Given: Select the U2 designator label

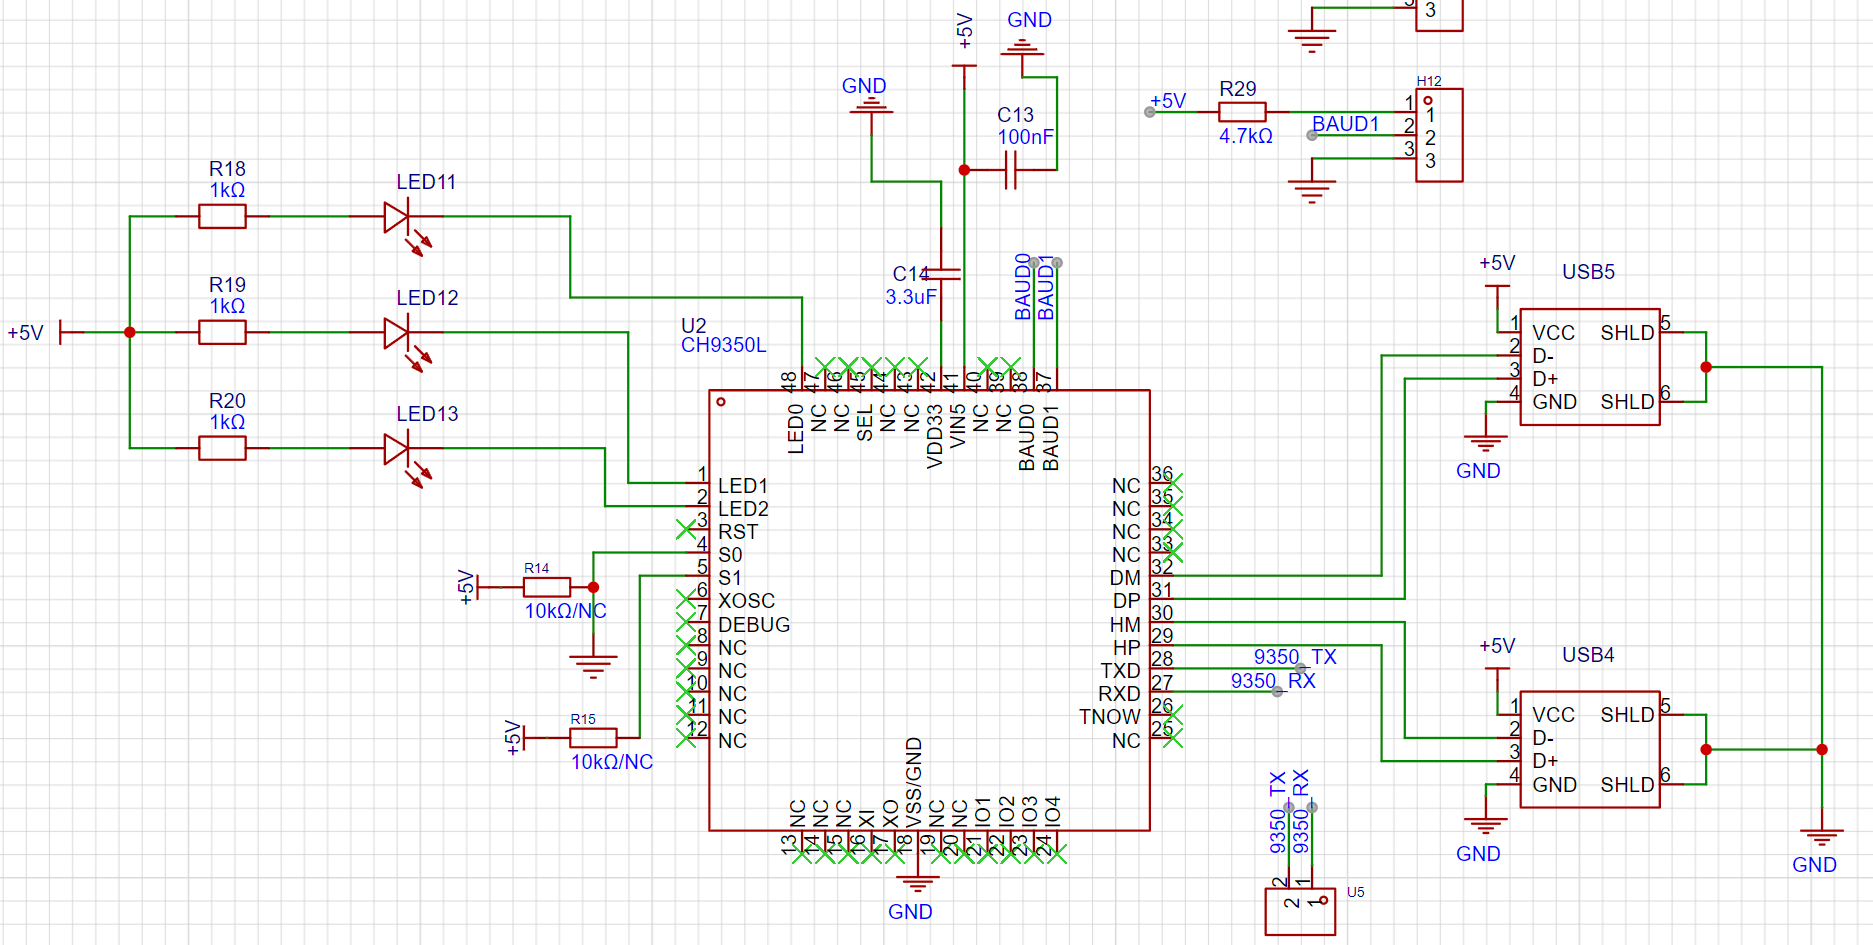Looking at the screenshot, I should (x=693, y=326).
